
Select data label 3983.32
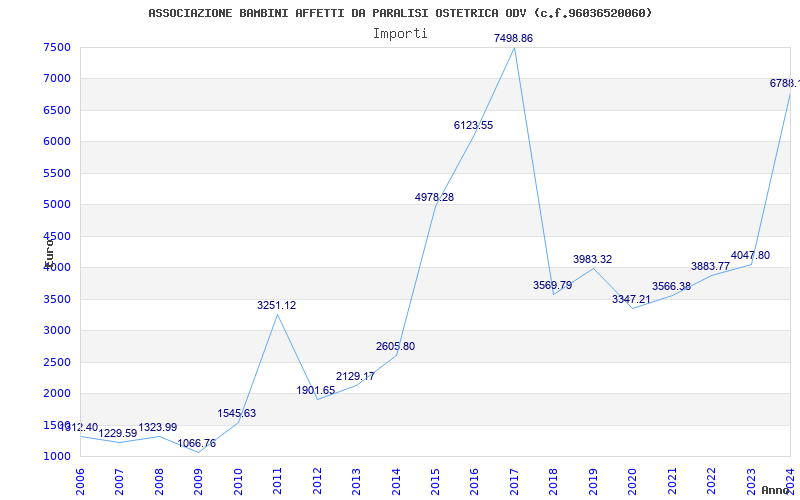pos(592,259)
